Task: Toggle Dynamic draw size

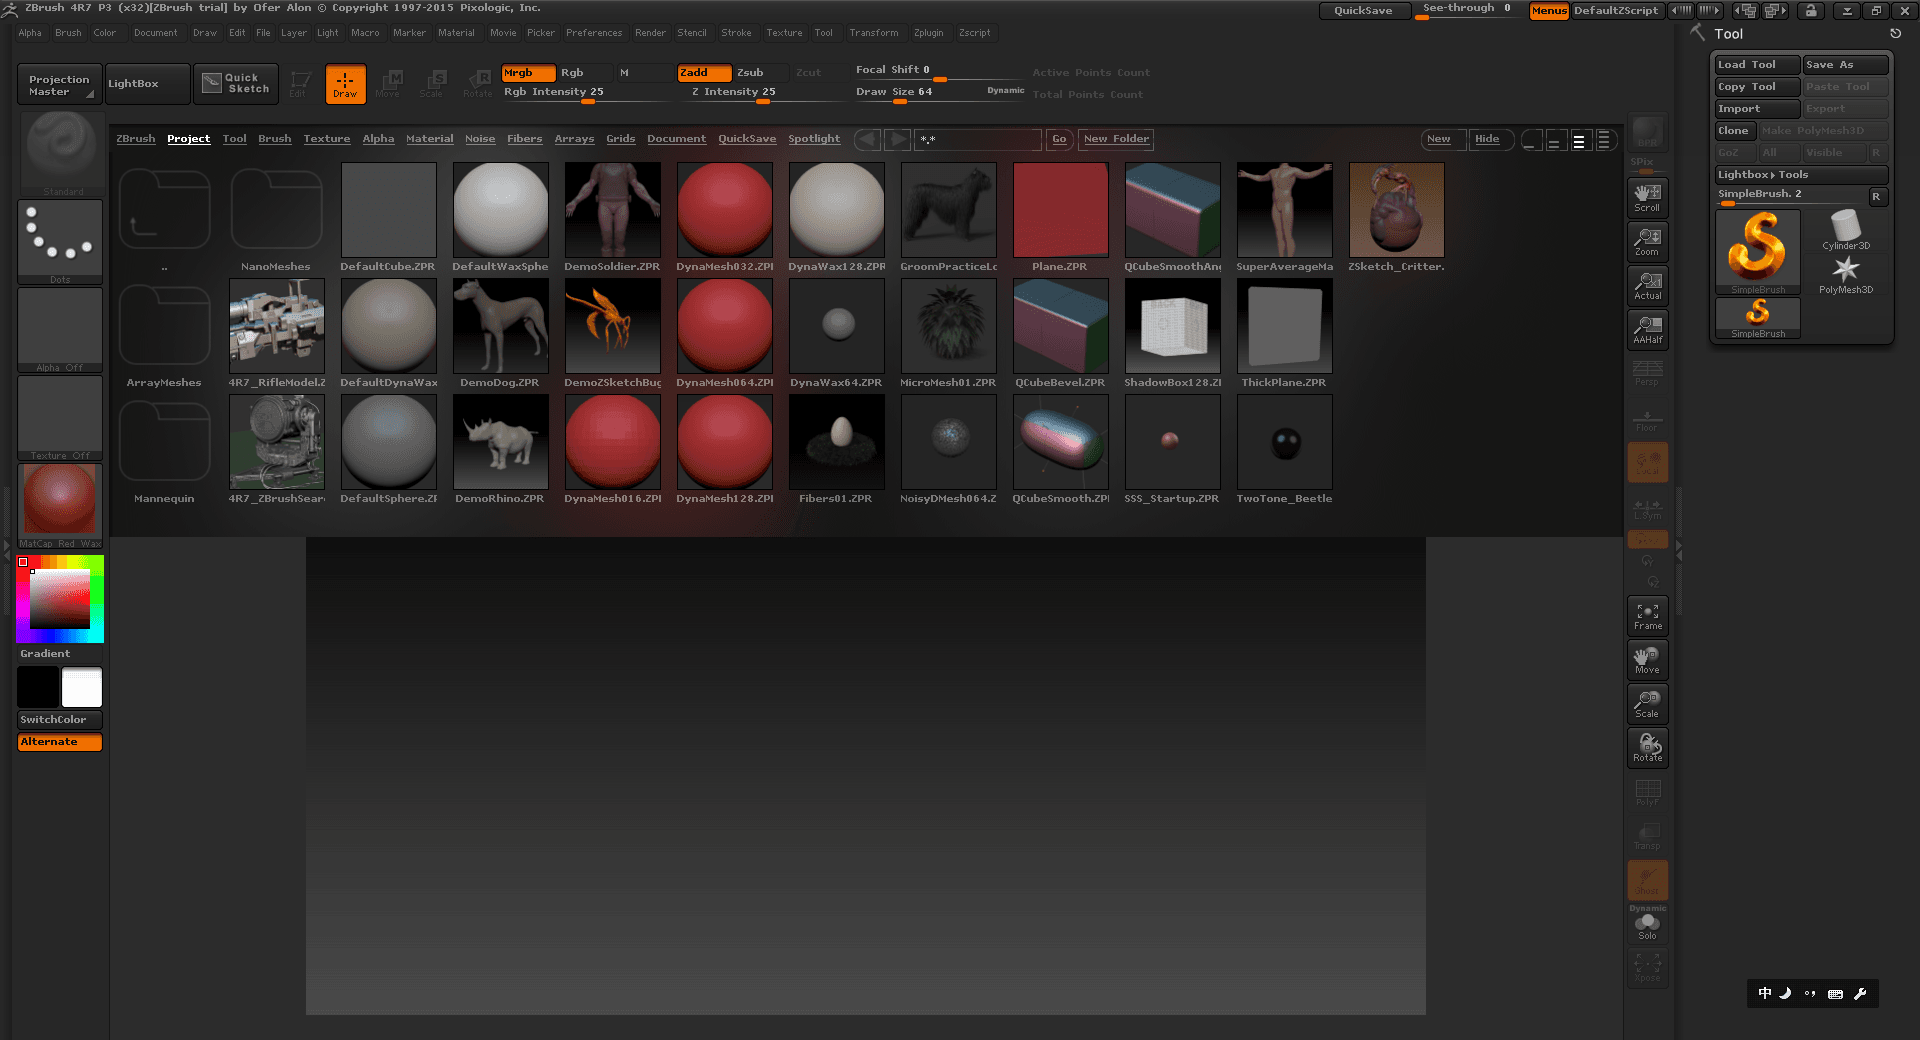Action: coord(1005,91)
